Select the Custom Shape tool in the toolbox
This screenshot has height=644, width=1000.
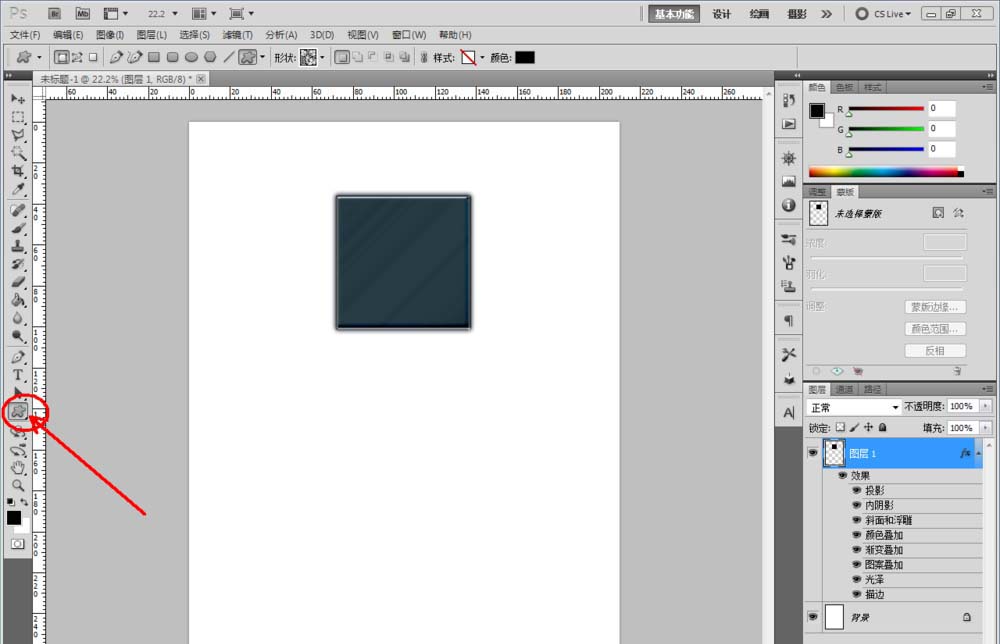pos(19,410)
